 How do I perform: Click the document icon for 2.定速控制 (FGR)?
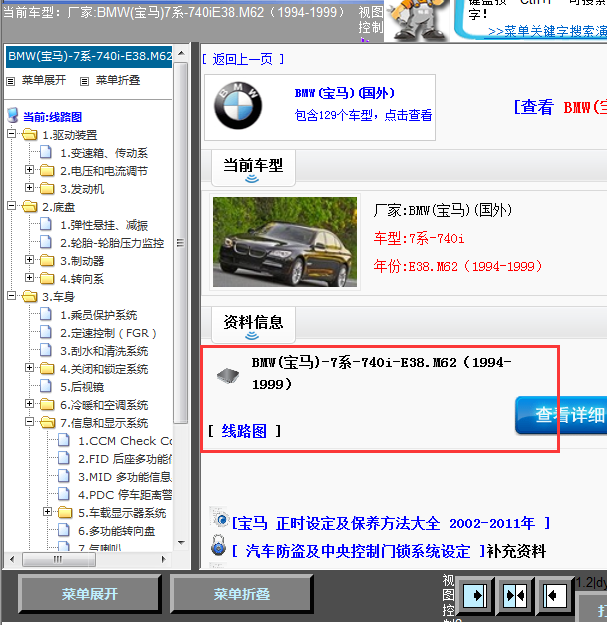(46, 332)
